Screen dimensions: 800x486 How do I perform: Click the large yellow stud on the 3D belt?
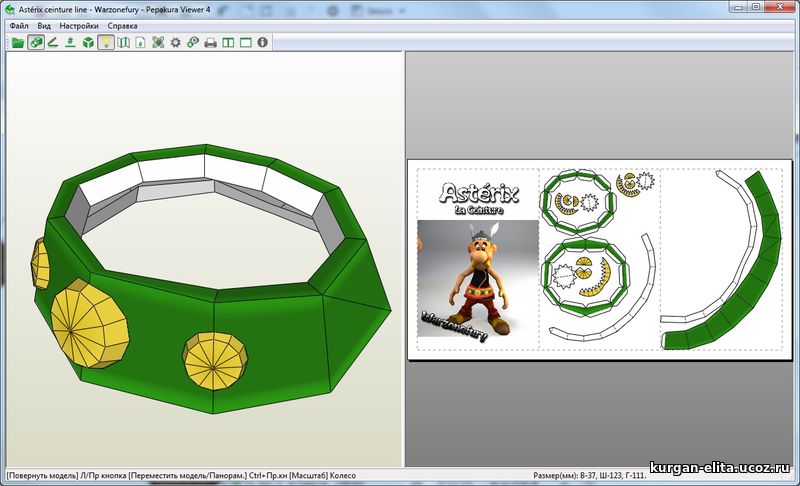[90, 323]
